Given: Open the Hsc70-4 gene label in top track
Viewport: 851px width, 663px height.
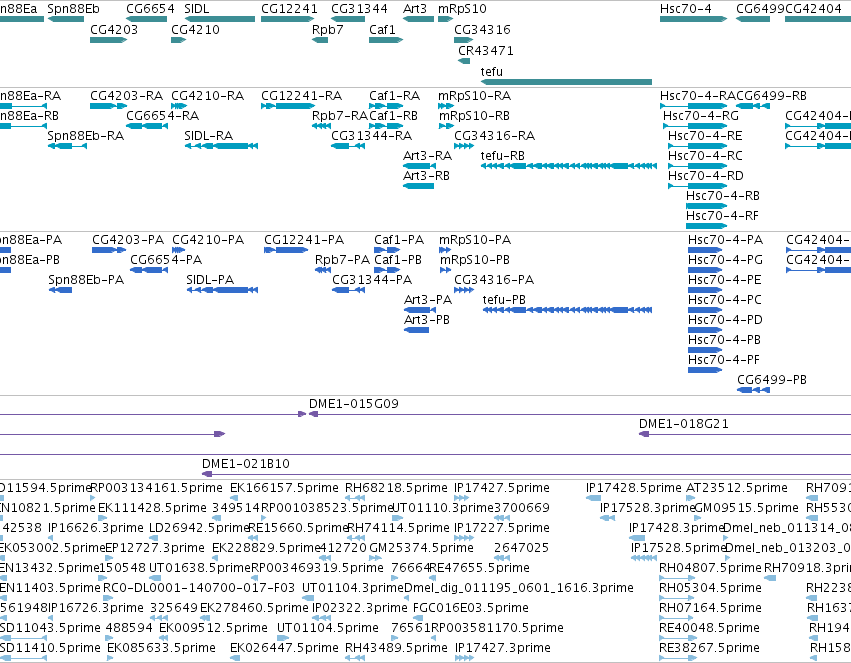Looking at the screenshot, I should pos(685,9).
